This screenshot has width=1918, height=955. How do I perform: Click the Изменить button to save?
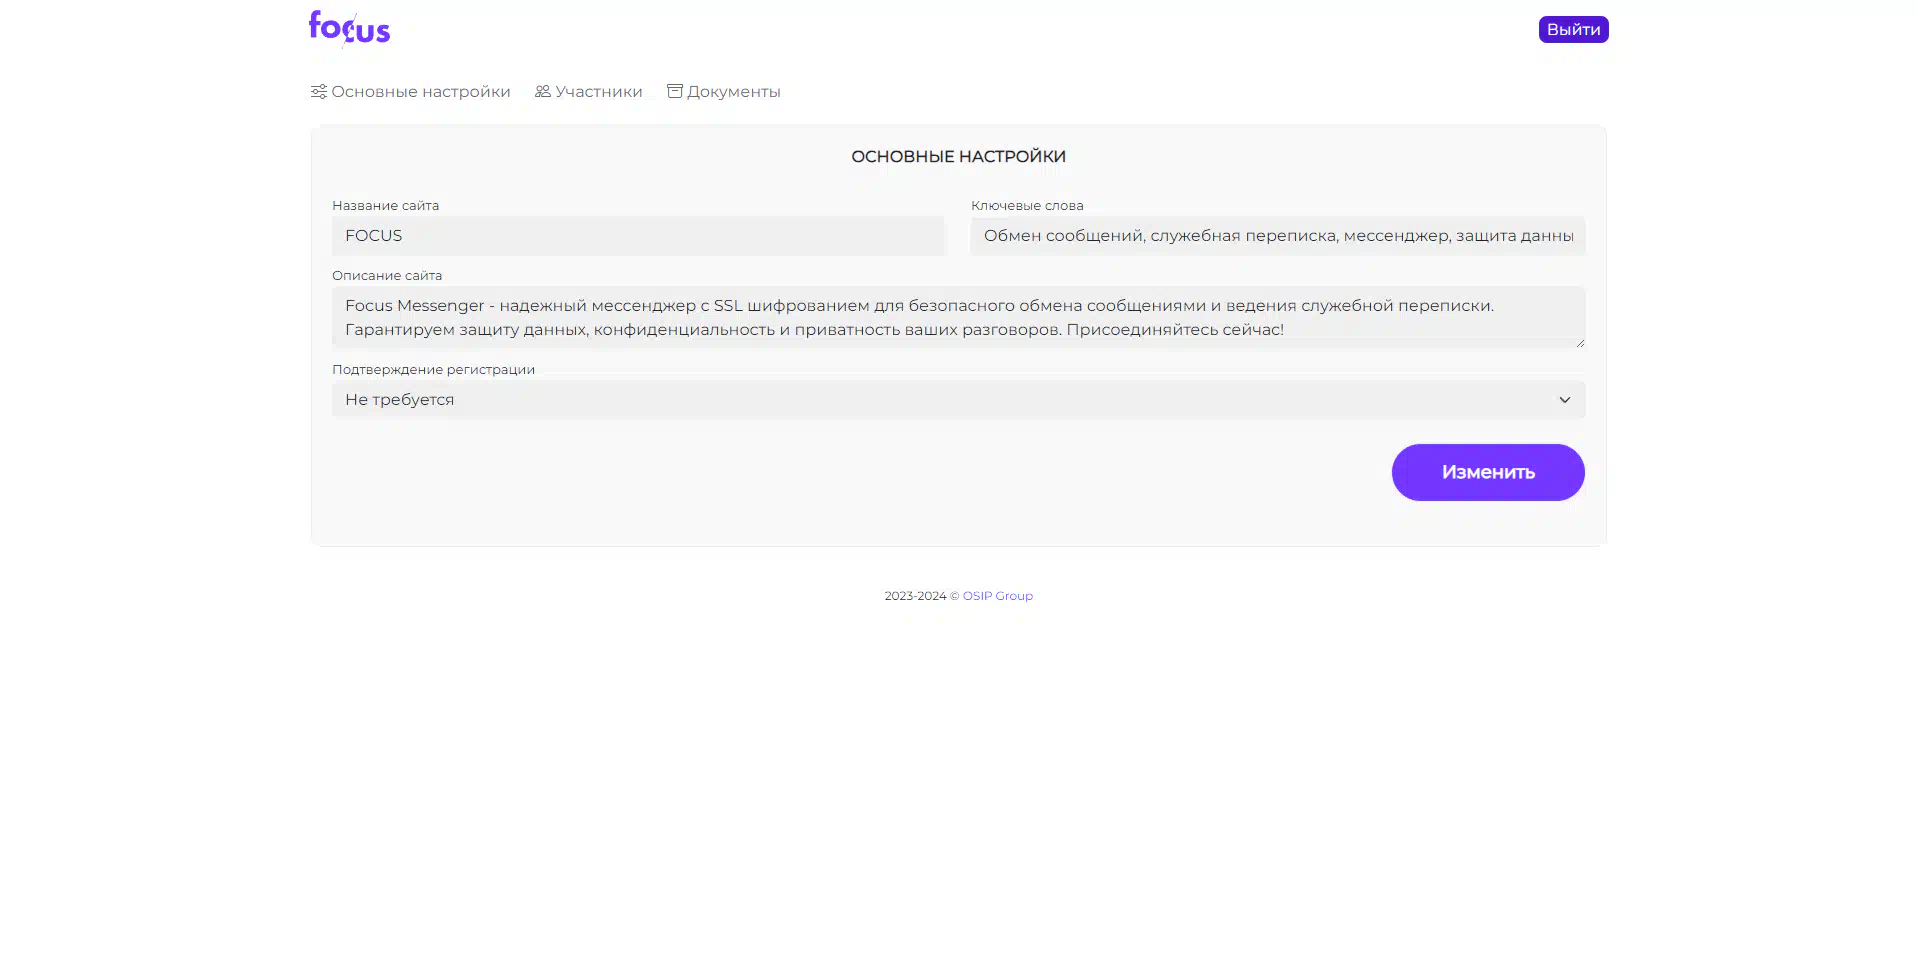[1487, 472]
